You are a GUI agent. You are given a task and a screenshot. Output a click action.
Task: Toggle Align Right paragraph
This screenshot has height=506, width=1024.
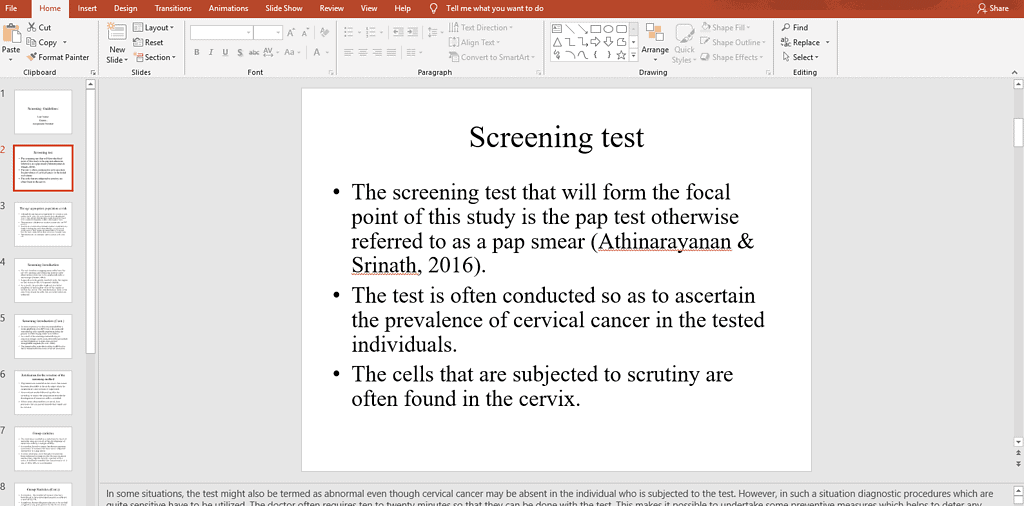[x=377, y=52]
